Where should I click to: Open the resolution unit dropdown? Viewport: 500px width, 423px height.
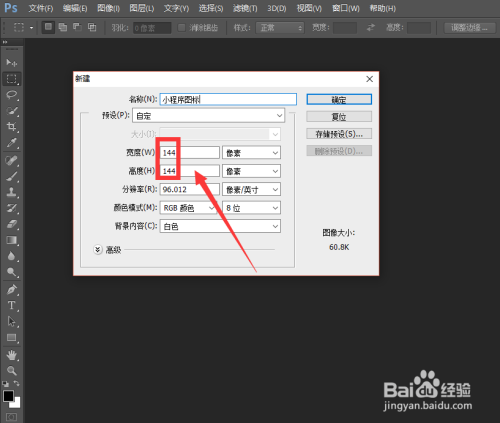pyautogui.click(x=251, y=190)
